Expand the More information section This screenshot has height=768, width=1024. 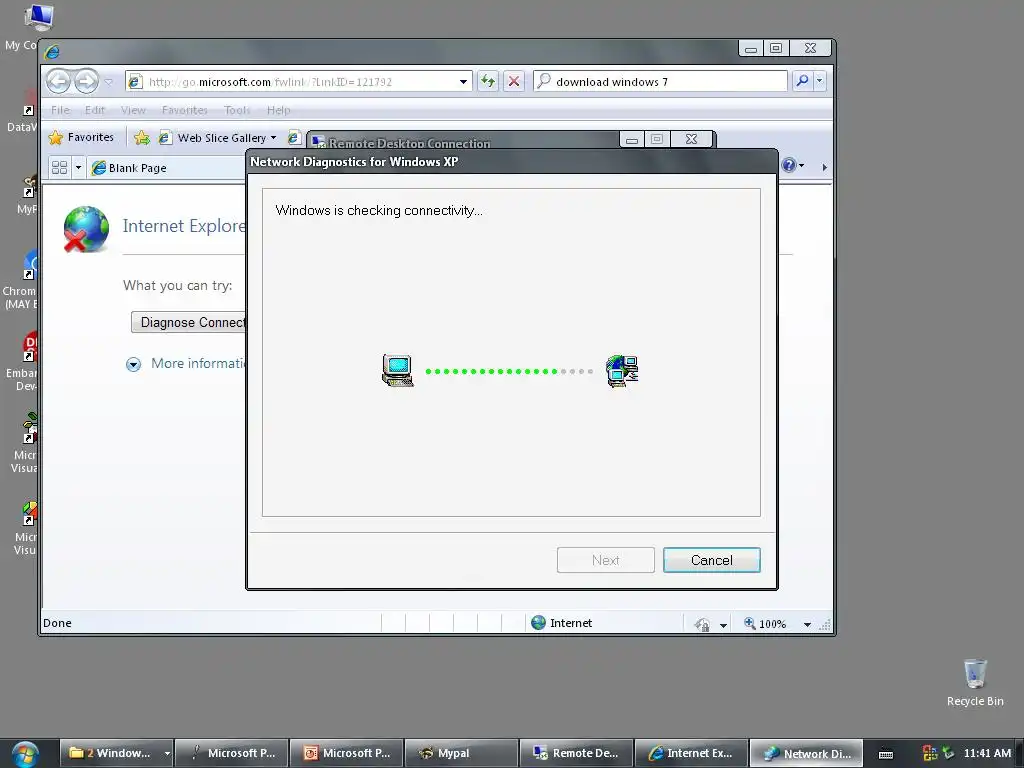(x=186, y=364)
